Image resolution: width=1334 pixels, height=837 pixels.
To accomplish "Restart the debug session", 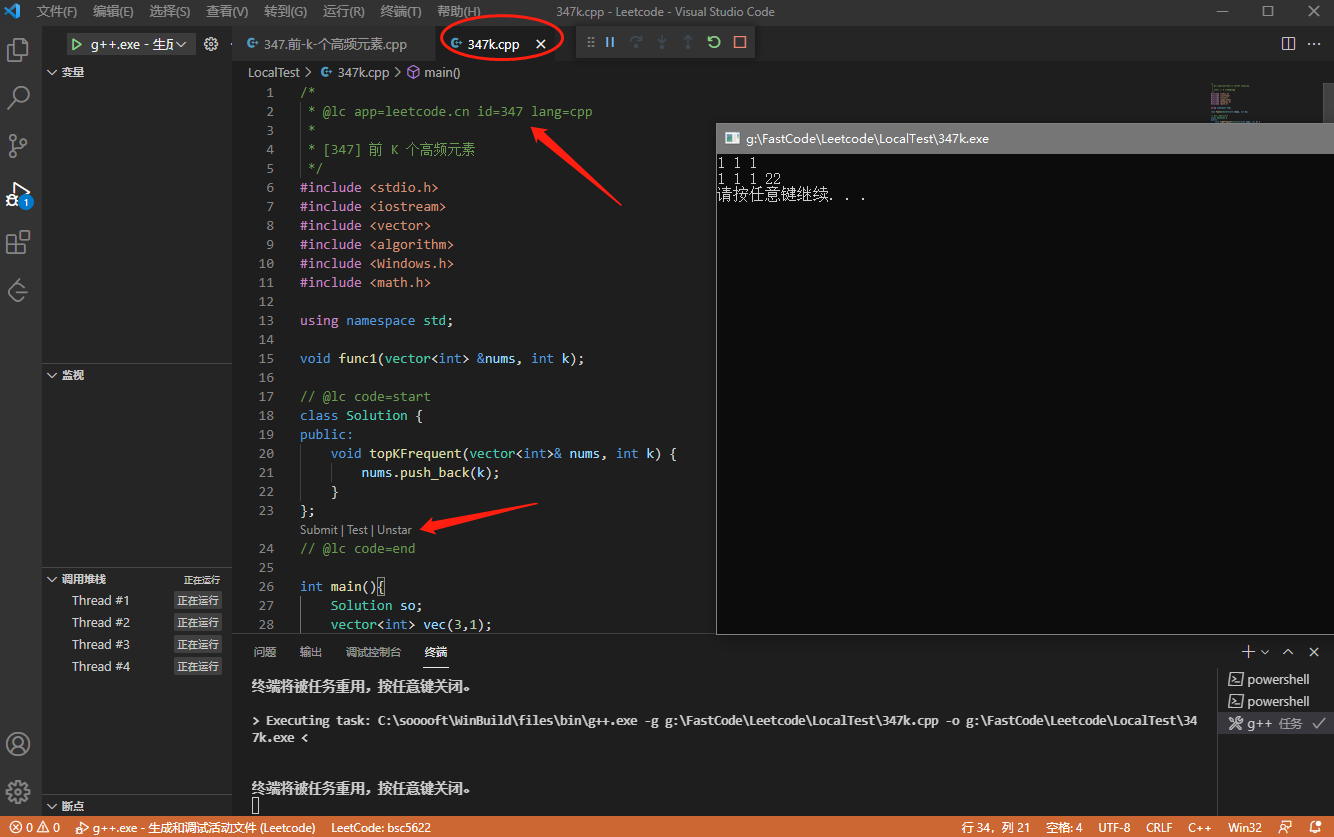I will [x=714, y=42].
